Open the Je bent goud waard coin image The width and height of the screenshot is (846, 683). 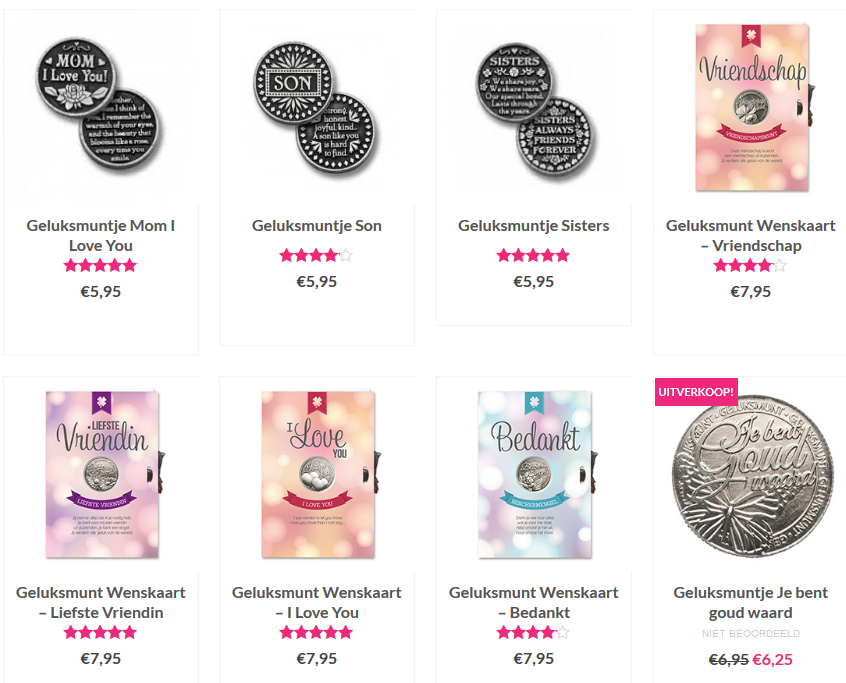tap(751, 474)
